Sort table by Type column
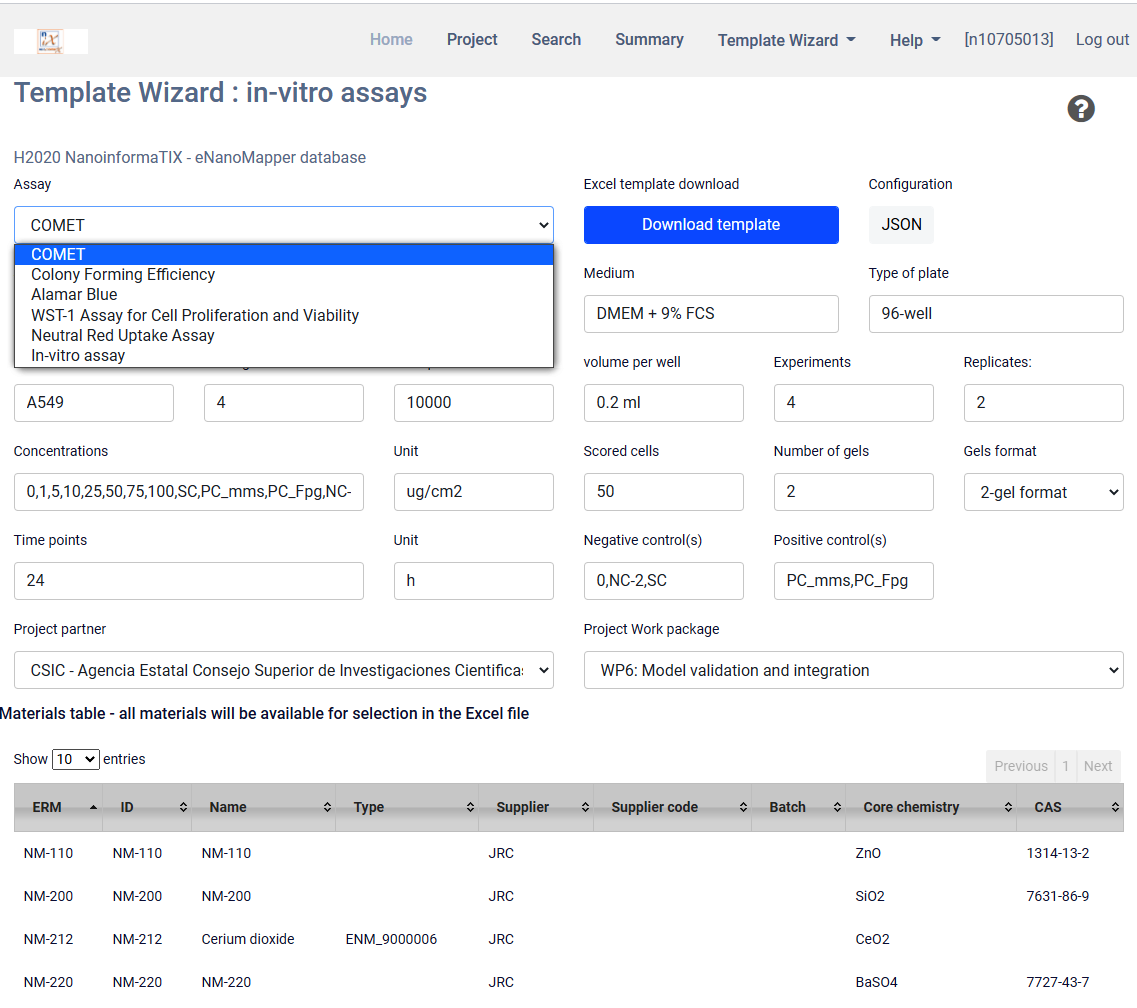Image resolution: width=1137 pixels, height=1008 pixels. 404,807
